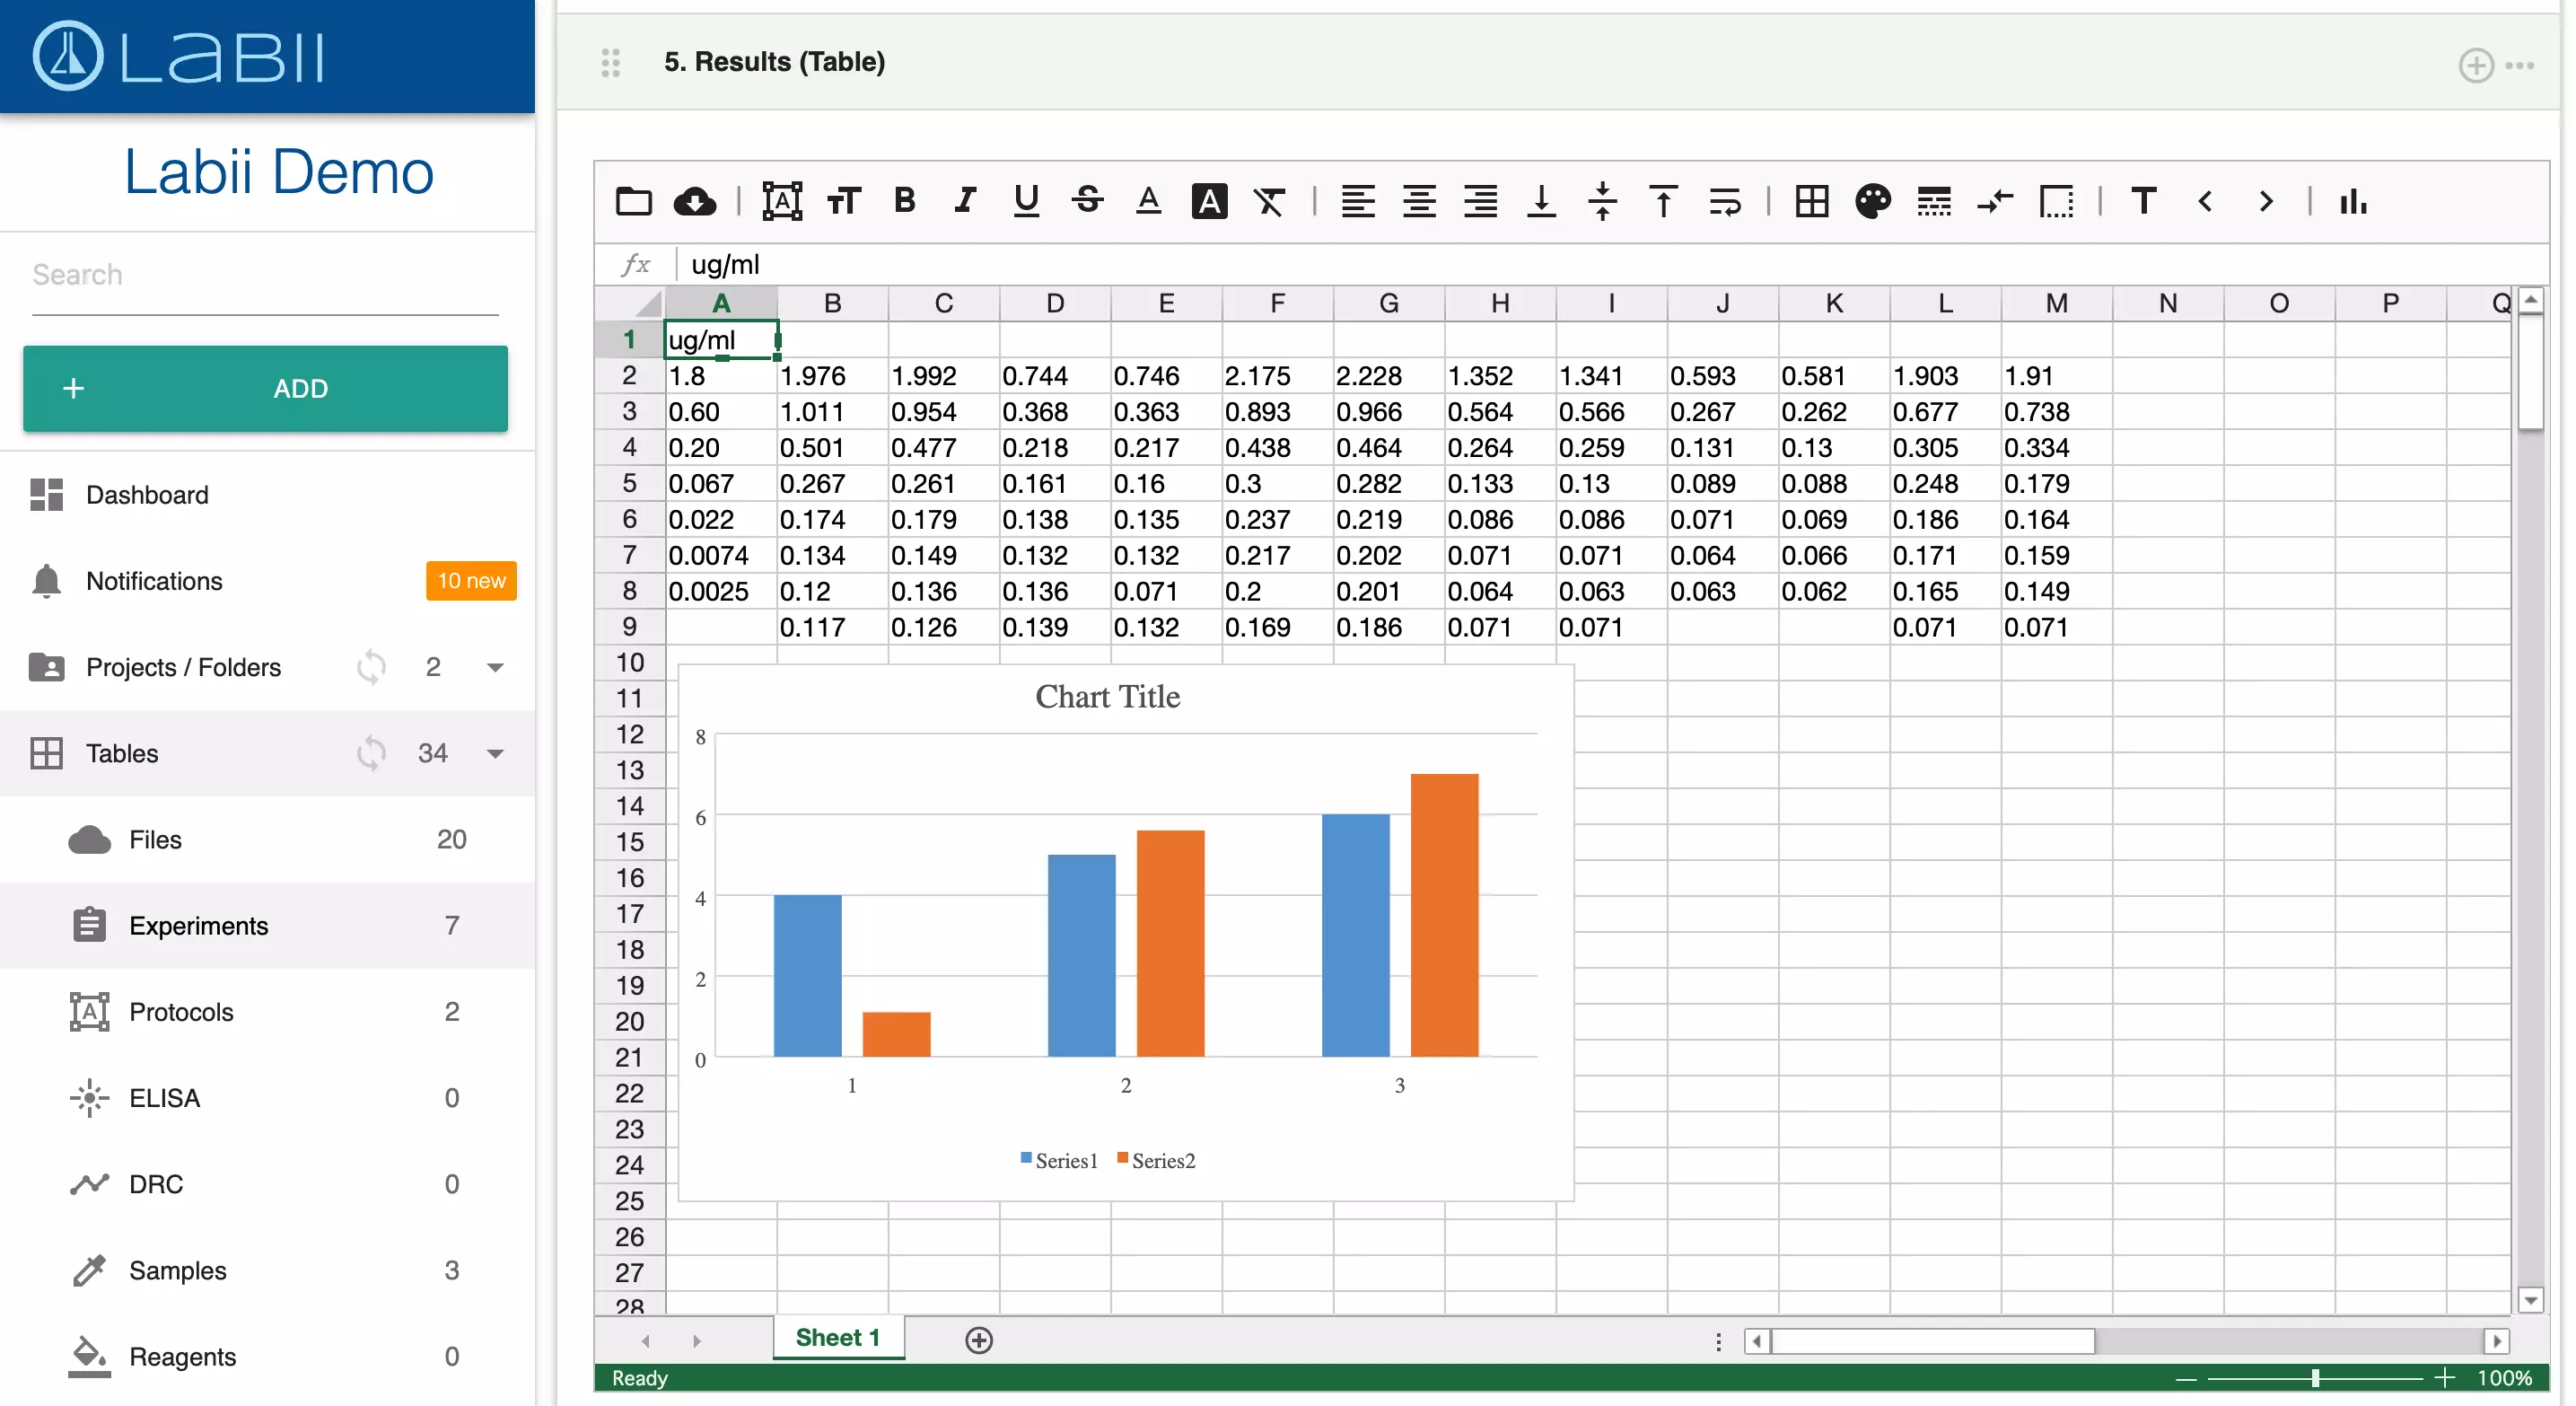Clear formatting with the clear format icon
The image size is (2576, 1406).
tap(1270, 201)
